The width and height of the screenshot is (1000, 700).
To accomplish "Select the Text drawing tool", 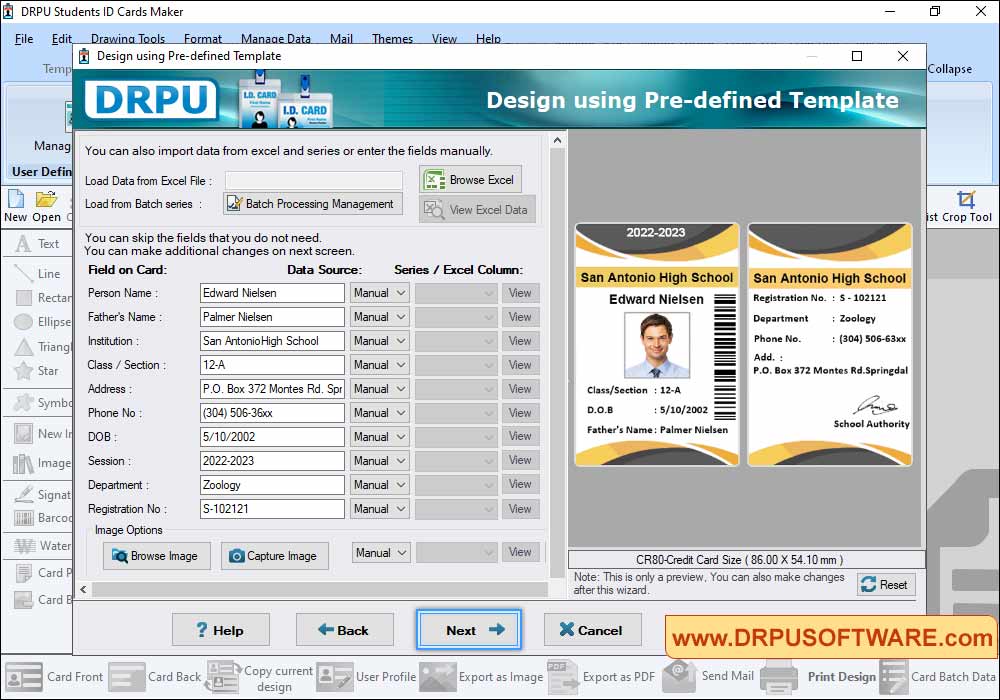I will pyautogui.click(x=38, y=244).
